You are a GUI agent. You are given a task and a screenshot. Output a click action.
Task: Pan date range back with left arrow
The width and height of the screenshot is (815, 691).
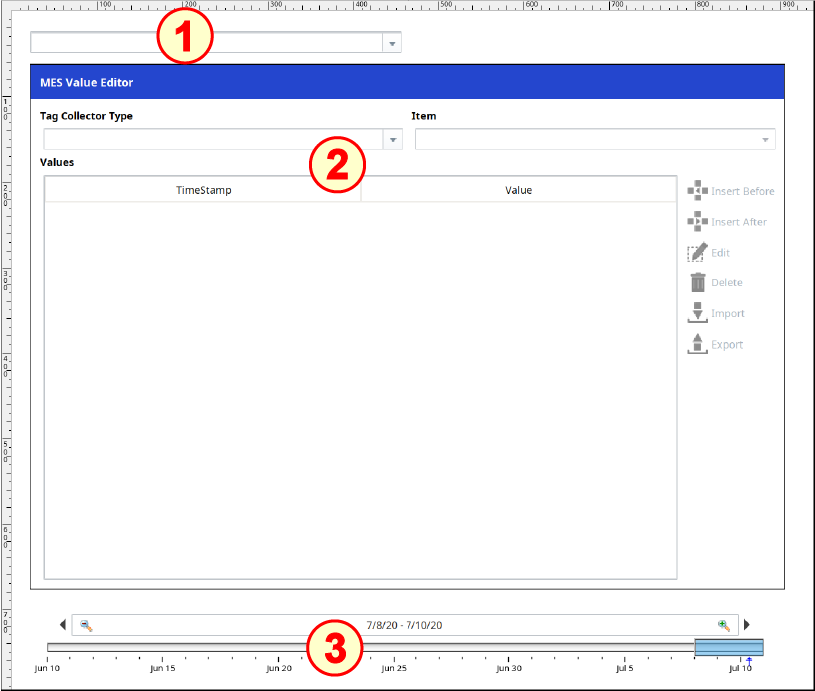[x=63, y=625]
